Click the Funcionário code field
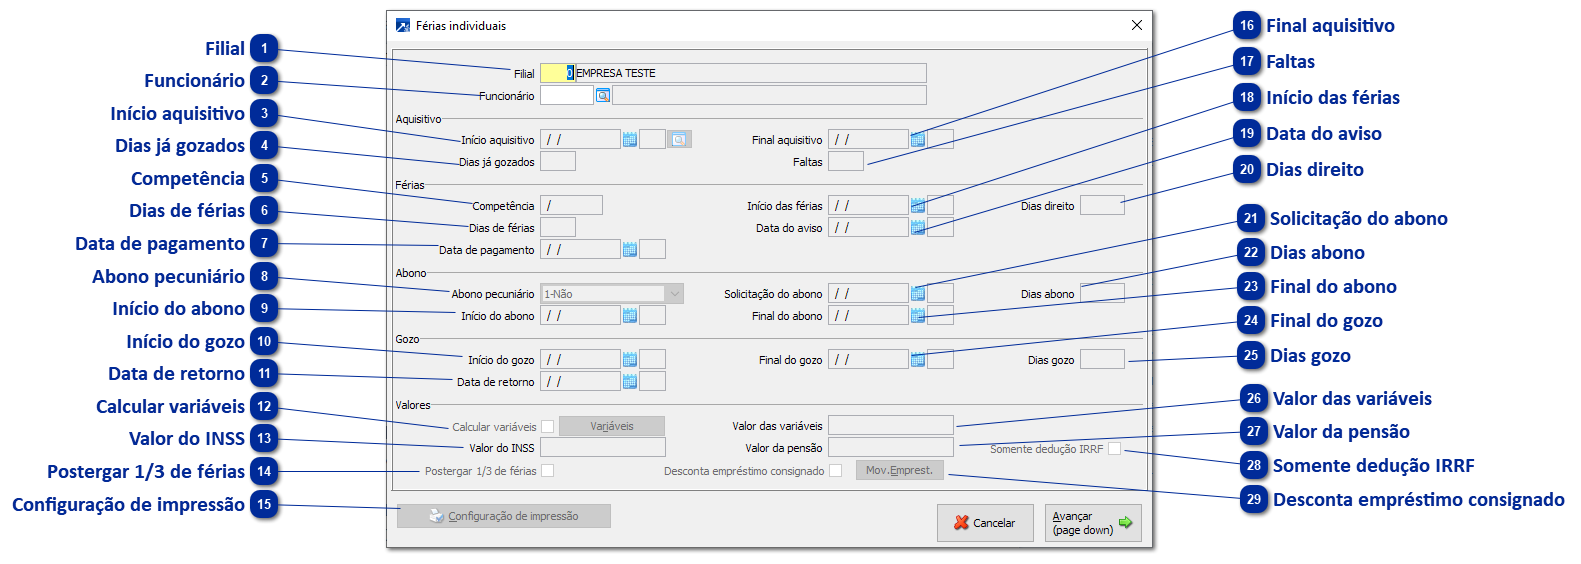 click(x=566, y=95)
